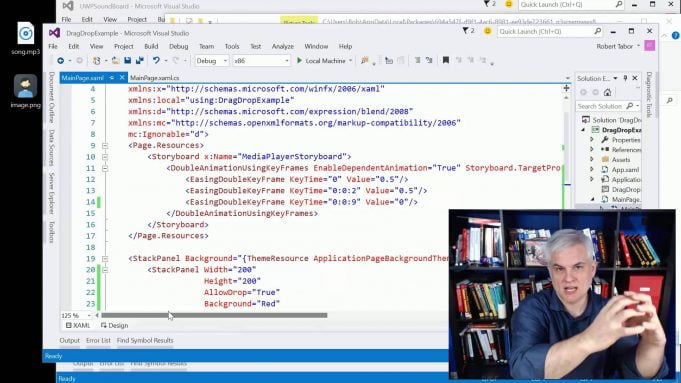Screen dimensions: 681x383
Task: Collapse the Storyboard element on line 10
Action: click(x=105, y=157)
